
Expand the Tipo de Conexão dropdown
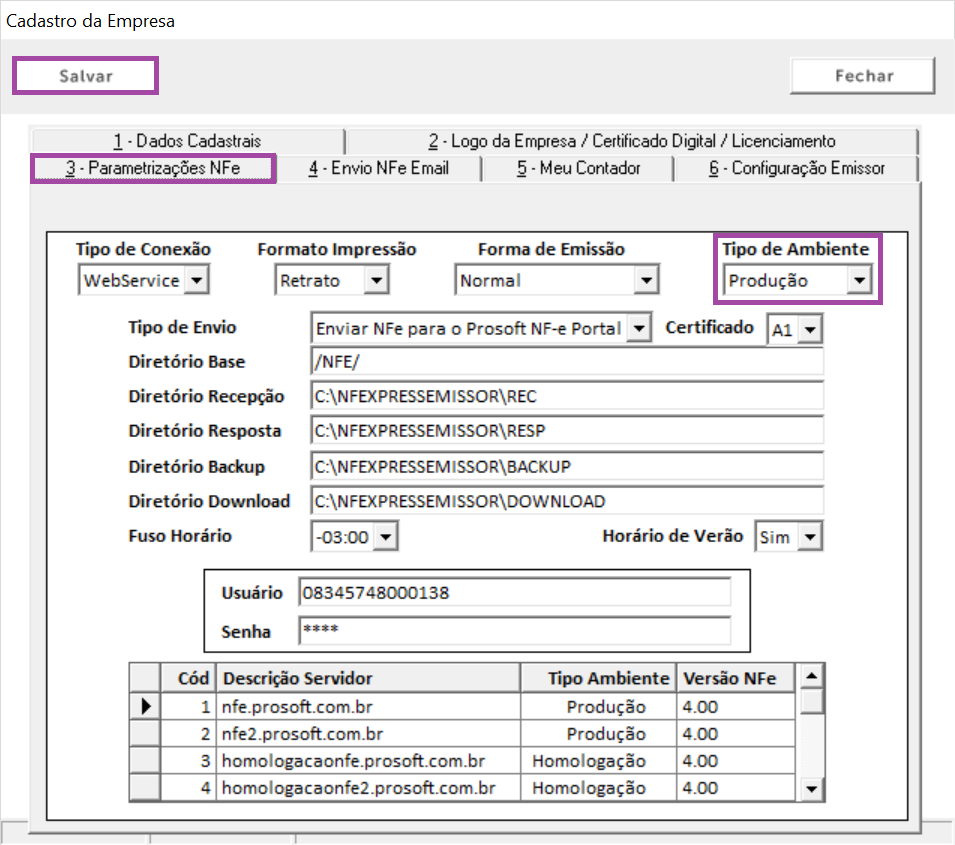coord(197,280)
